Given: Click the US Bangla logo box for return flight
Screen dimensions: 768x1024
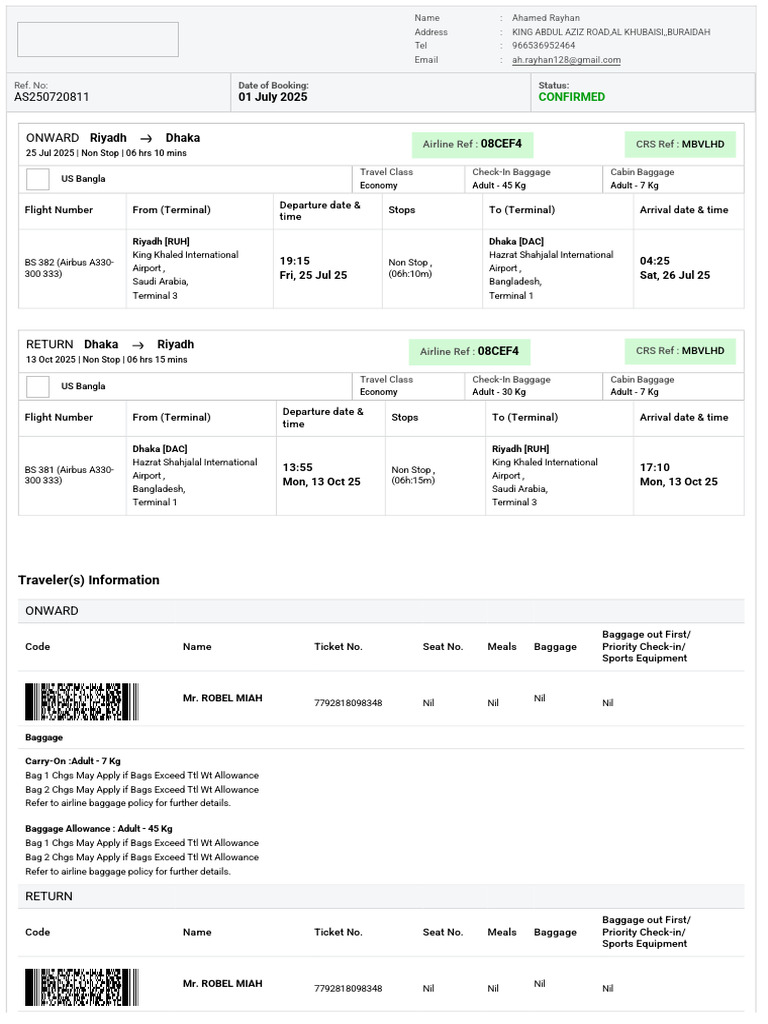Looking at the screenshot, I should coord(38,386).
